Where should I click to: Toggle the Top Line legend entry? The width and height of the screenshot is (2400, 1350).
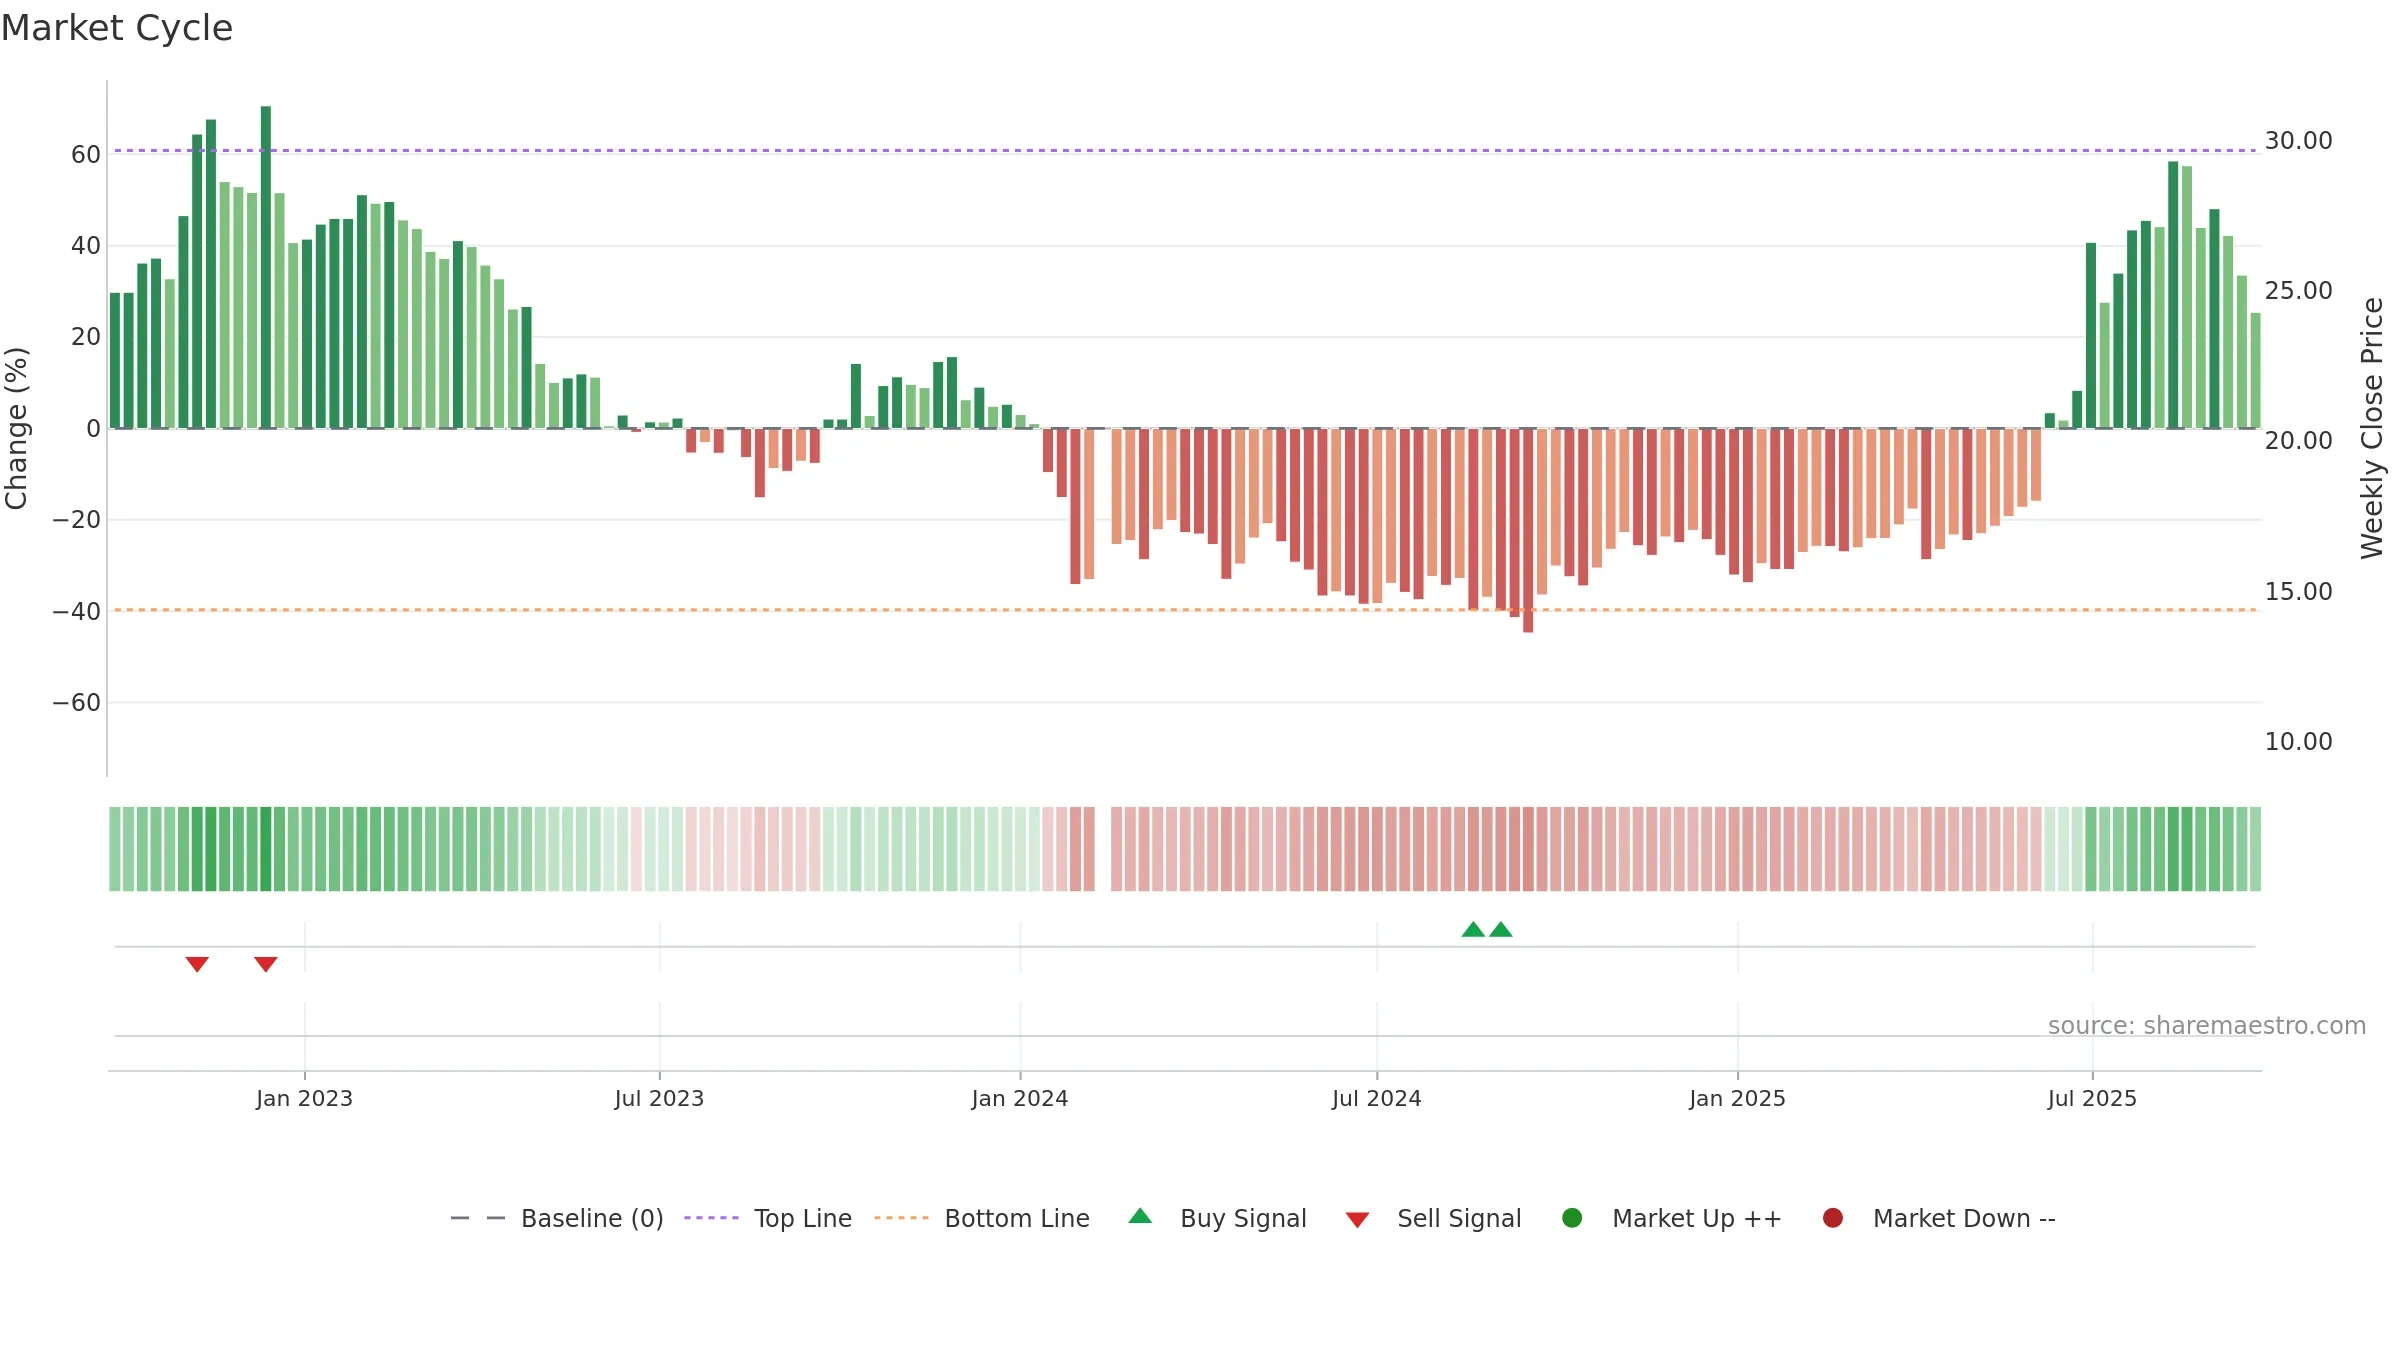click(768, 1218)
